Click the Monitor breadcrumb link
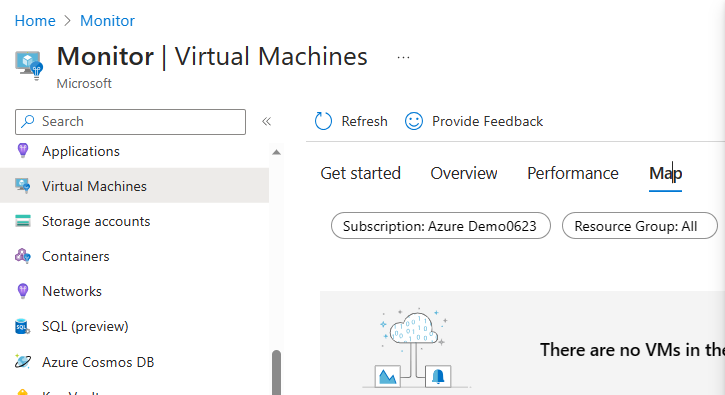 click(x=107, y=21)
